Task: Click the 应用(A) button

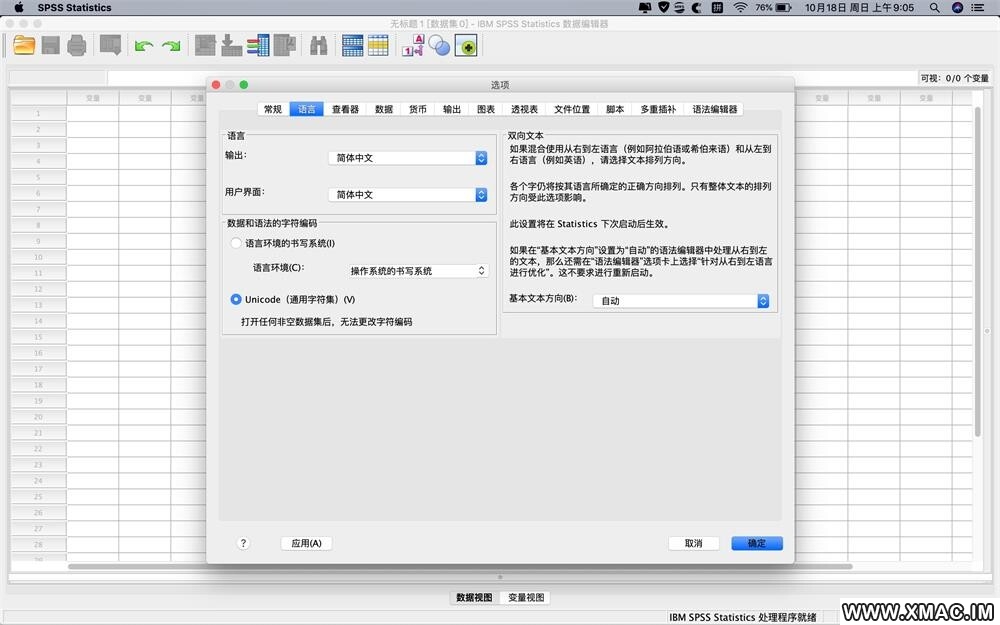Action: pos(306,543)
